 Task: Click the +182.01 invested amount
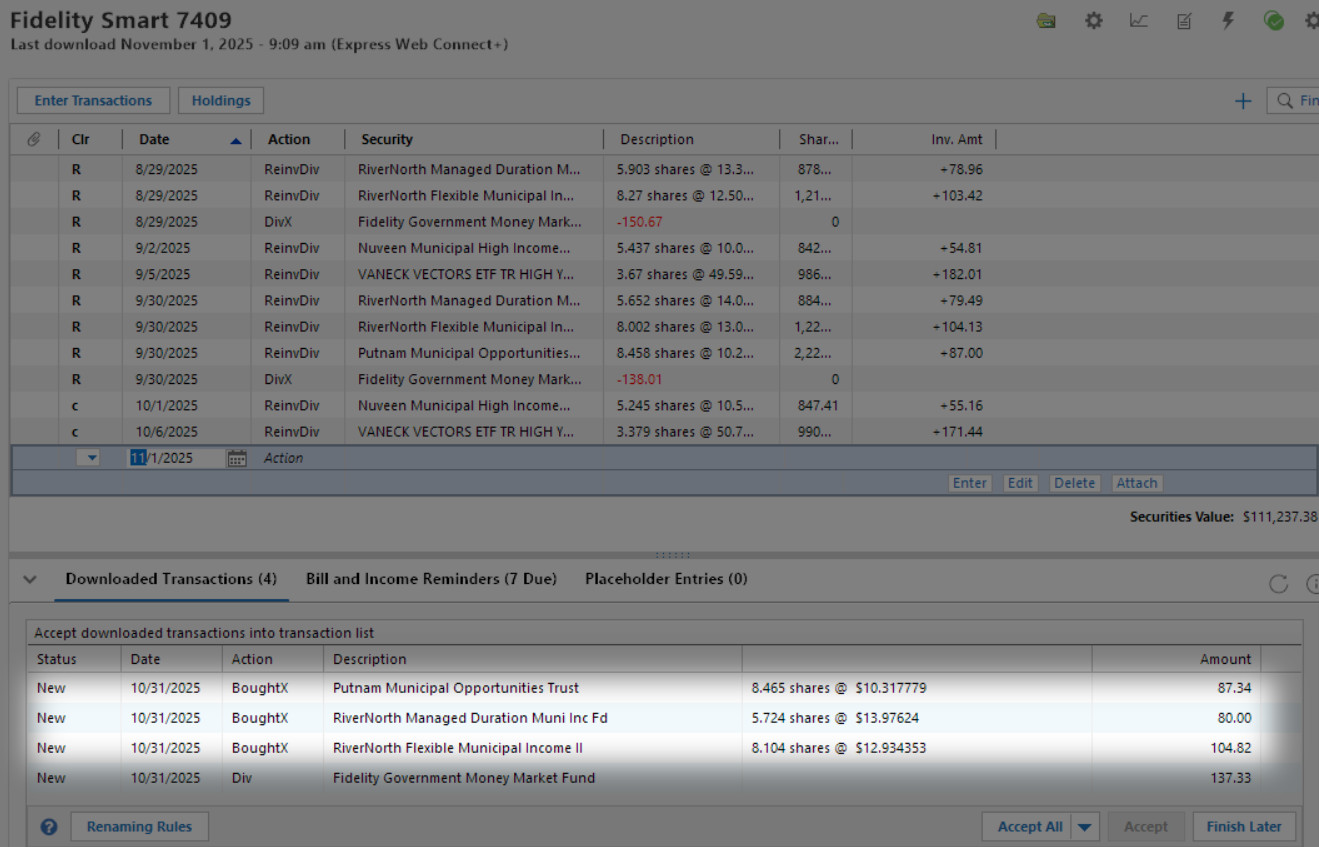click(957, 274)
